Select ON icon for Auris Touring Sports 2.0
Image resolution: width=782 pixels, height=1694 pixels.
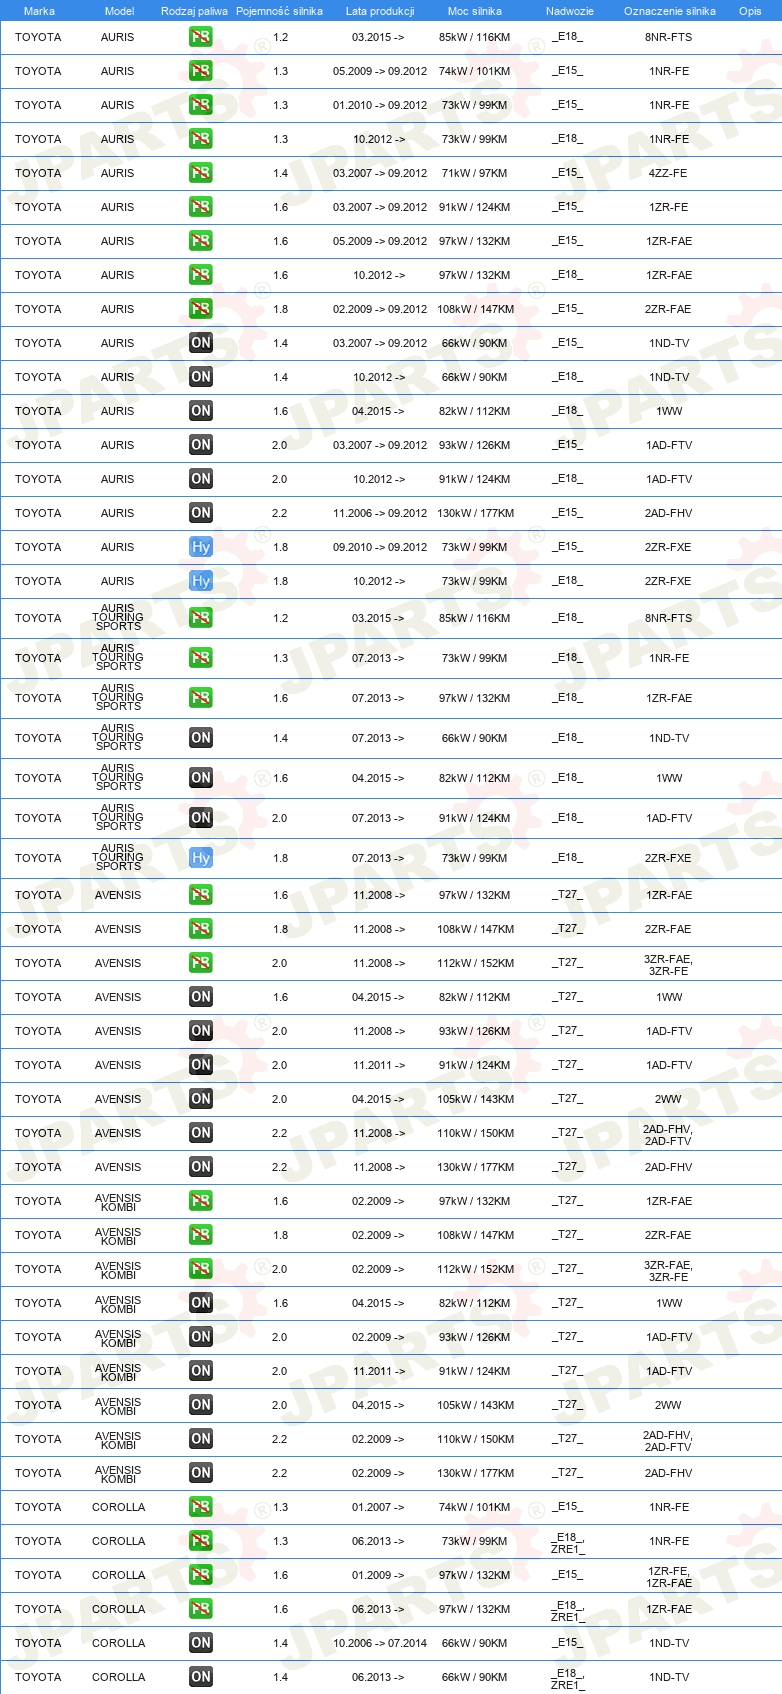click(x=201, y=818)
